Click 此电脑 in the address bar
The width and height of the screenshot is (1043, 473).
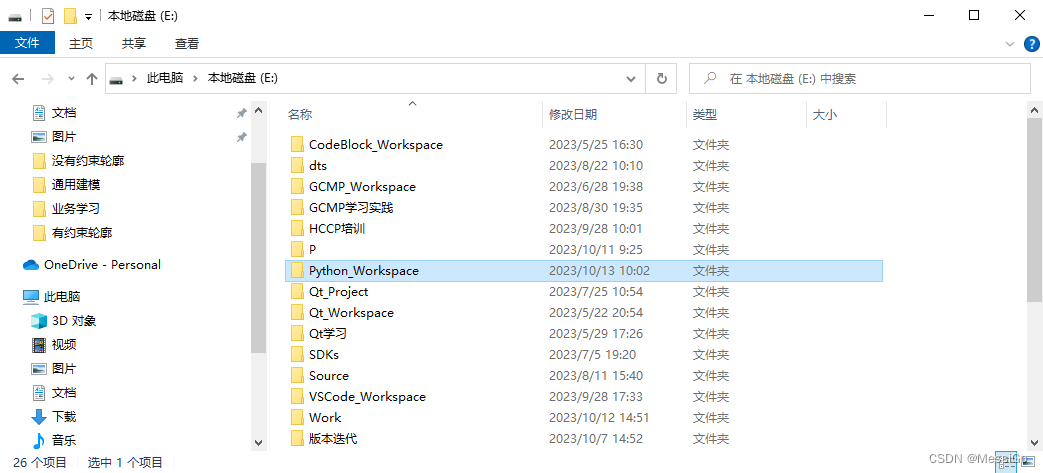pyautogui.click(x=165, y=79)
